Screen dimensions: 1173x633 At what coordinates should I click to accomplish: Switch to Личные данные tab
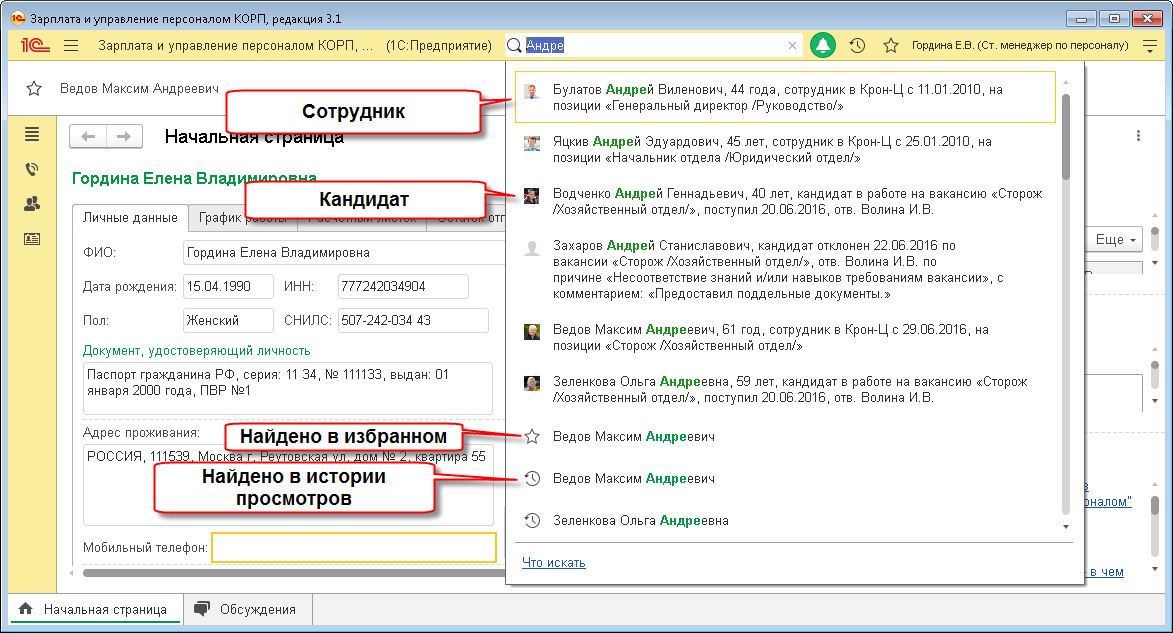point(130,218)
